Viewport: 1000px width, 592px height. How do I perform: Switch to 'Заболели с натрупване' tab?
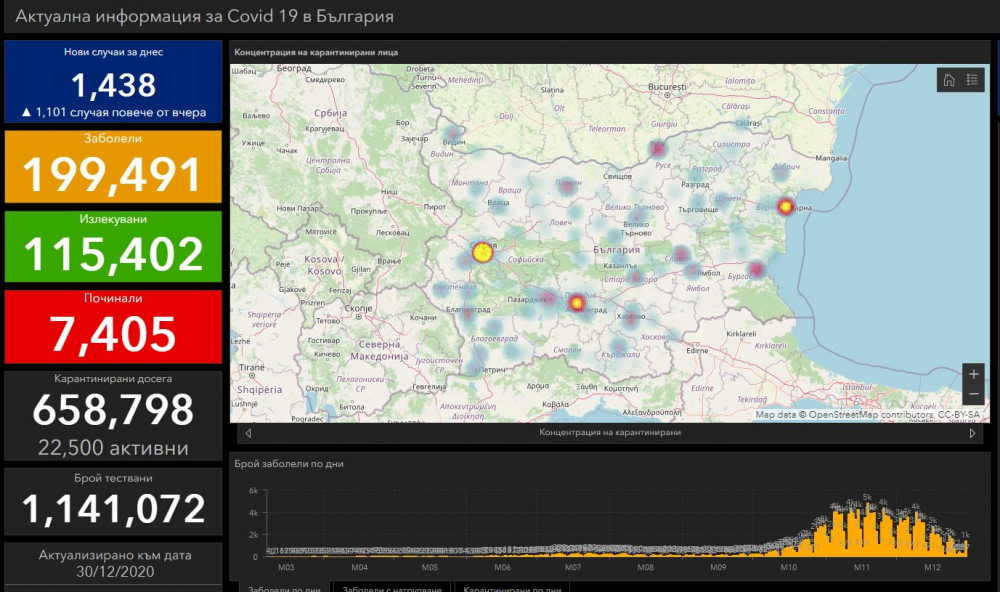point(392,588)
